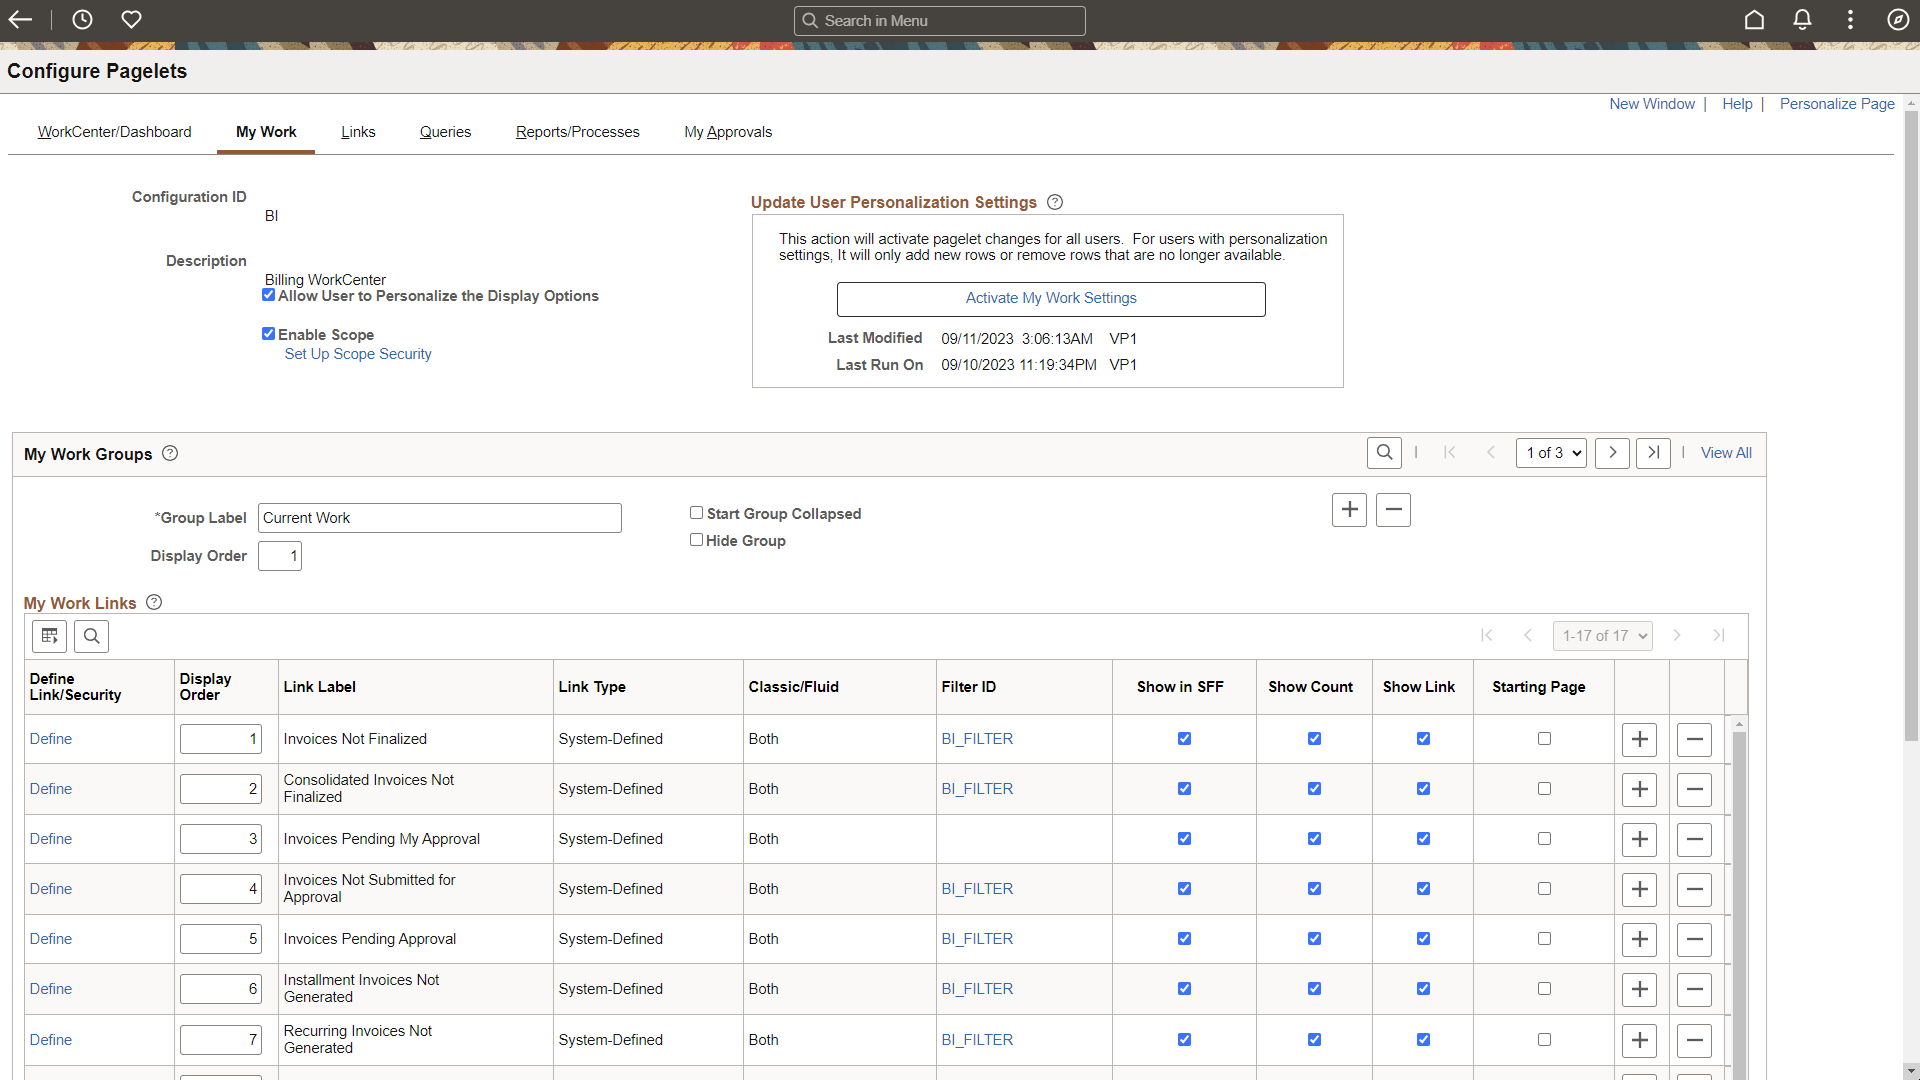
Task: Click the Set Up Scope Security link
Action: [355, 353]
